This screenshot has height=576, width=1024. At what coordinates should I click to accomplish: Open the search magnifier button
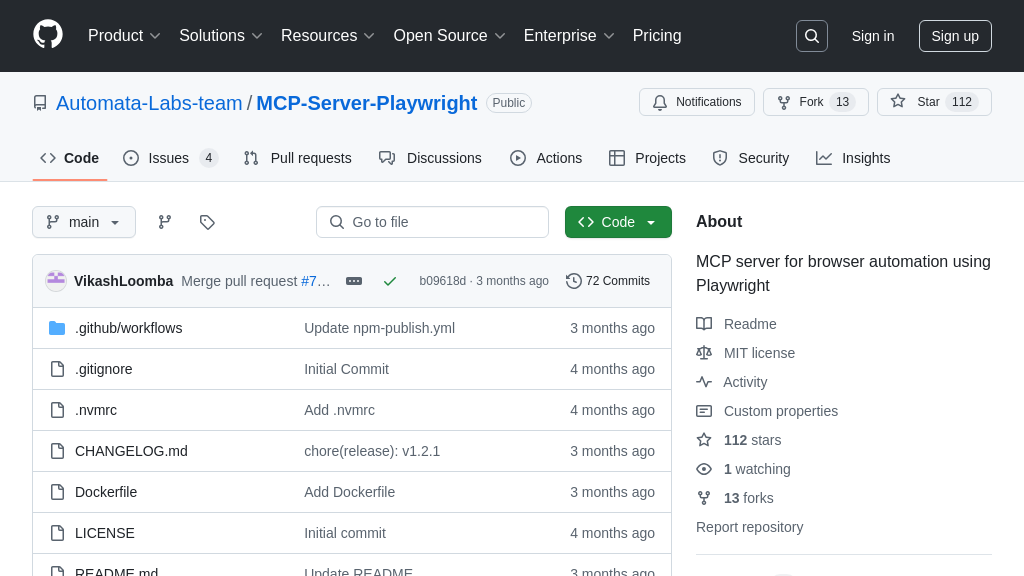pos(811,36)
